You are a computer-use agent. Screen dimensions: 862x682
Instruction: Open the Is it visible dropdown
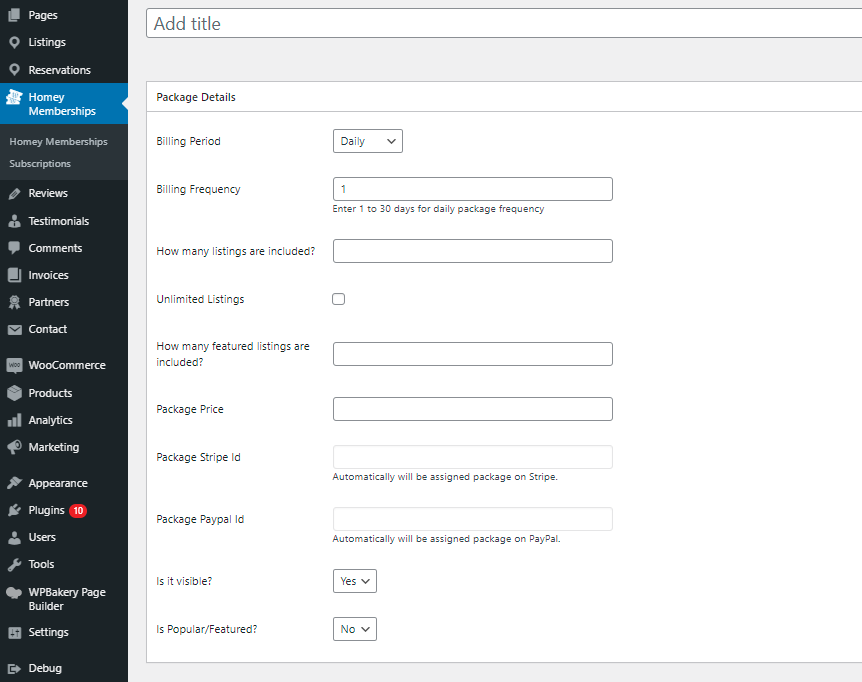coord(355,581)
